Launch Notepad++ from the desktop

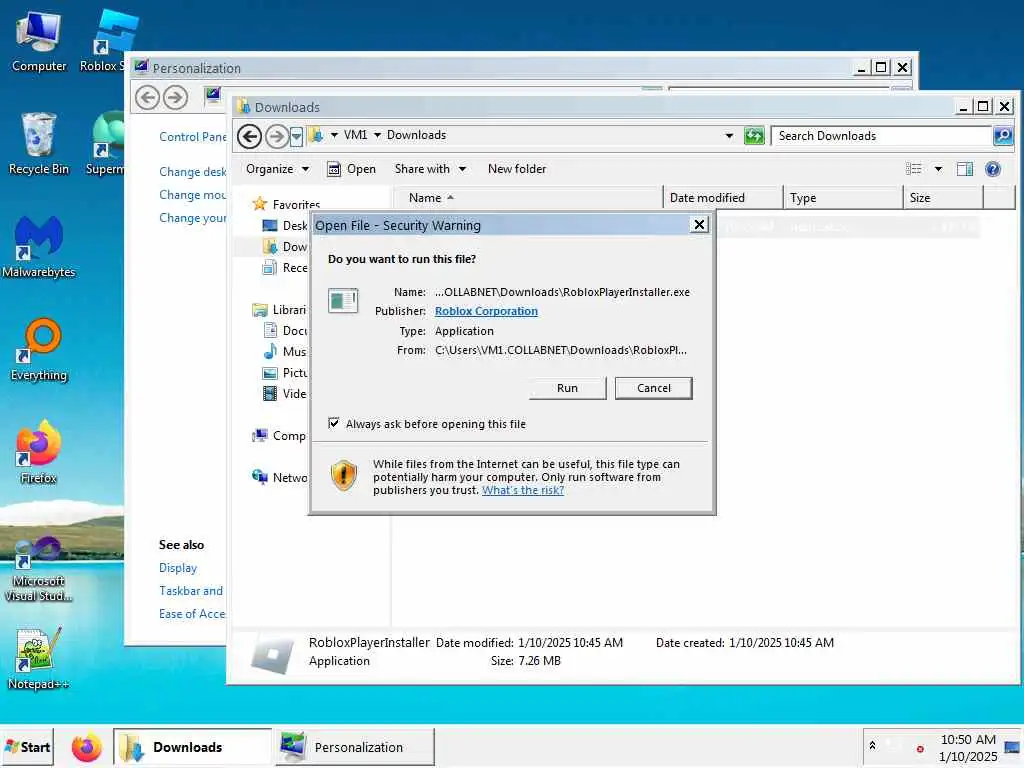tap(39, 658)
